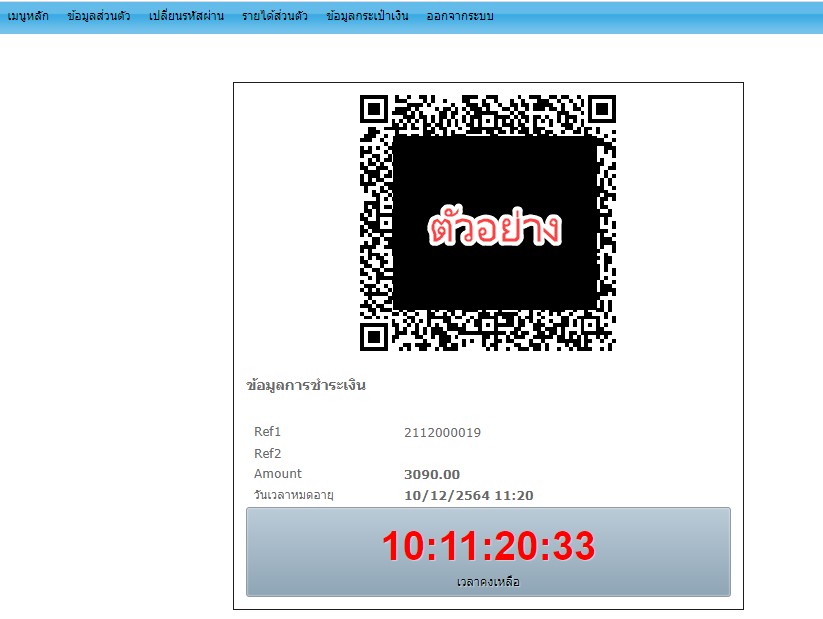The width and height of the screenshot is (823, 619).
Task: Click the ข้อมูลการชำระเงิน heading
Action: click(306, 385)
